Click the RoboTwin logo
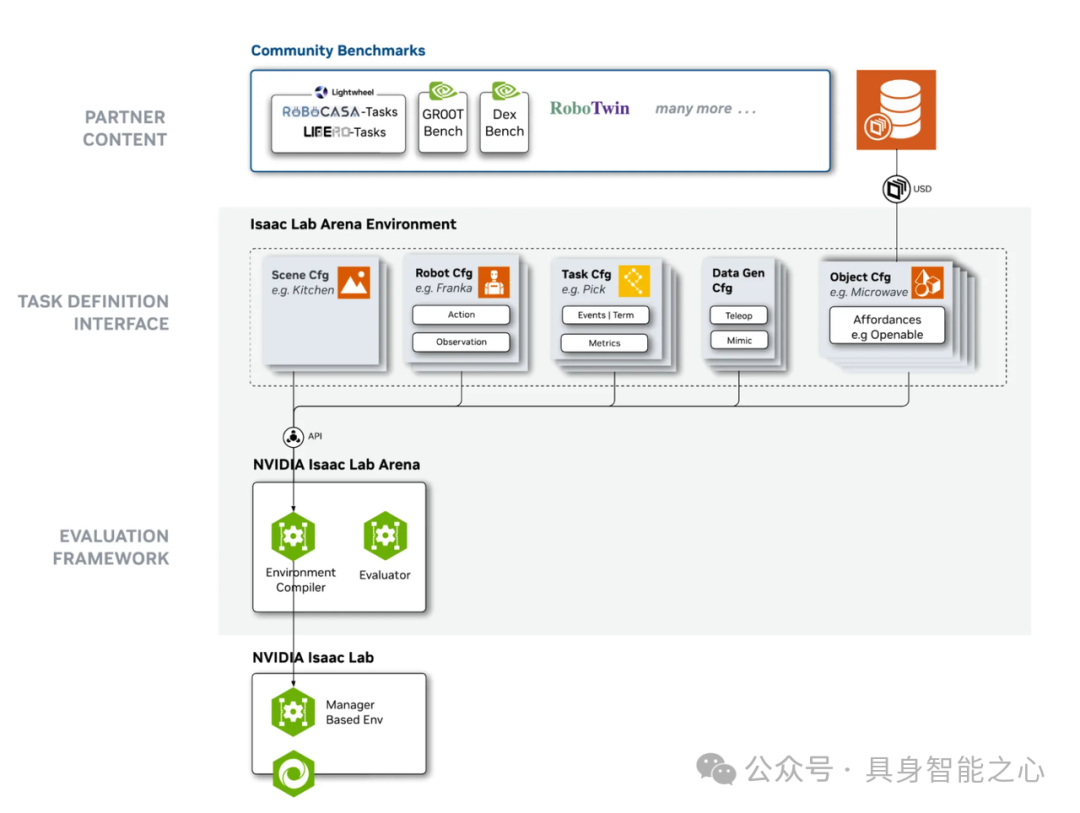The width and height of the screenshot is (1080, 813). point(589,108)
